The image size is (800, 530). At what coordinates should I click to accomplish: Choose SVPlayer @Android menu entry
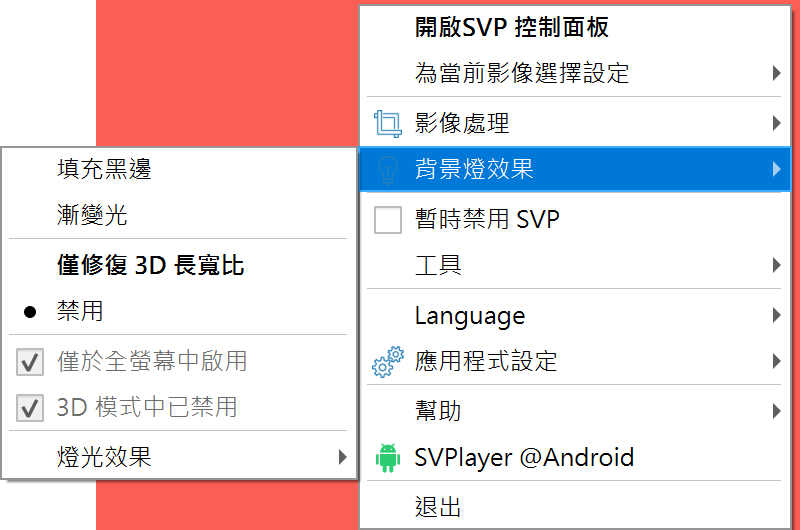click(575, 457)
